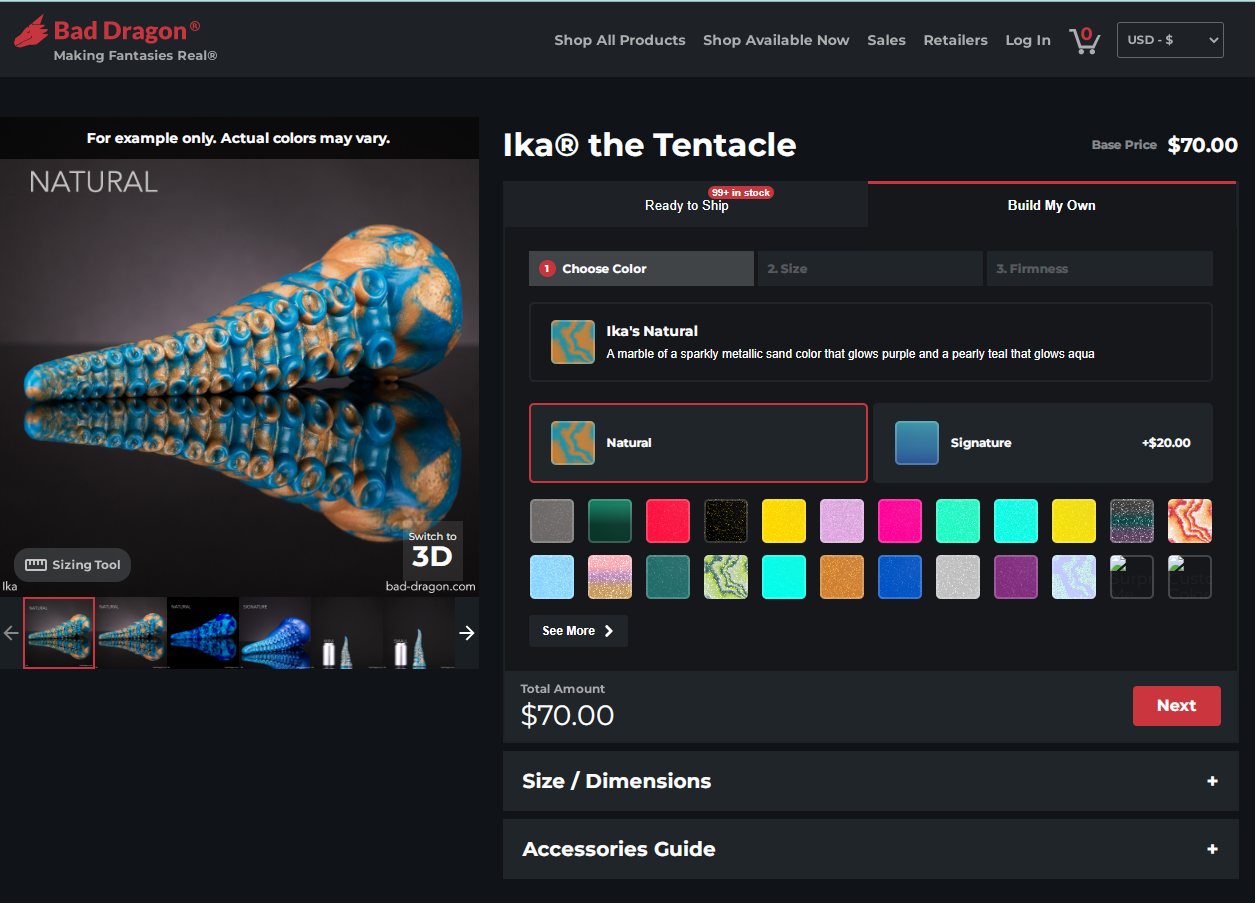
Task: Click the Total Amount $70.00 value
Action: pyautogui.click(x=567, y=715)
